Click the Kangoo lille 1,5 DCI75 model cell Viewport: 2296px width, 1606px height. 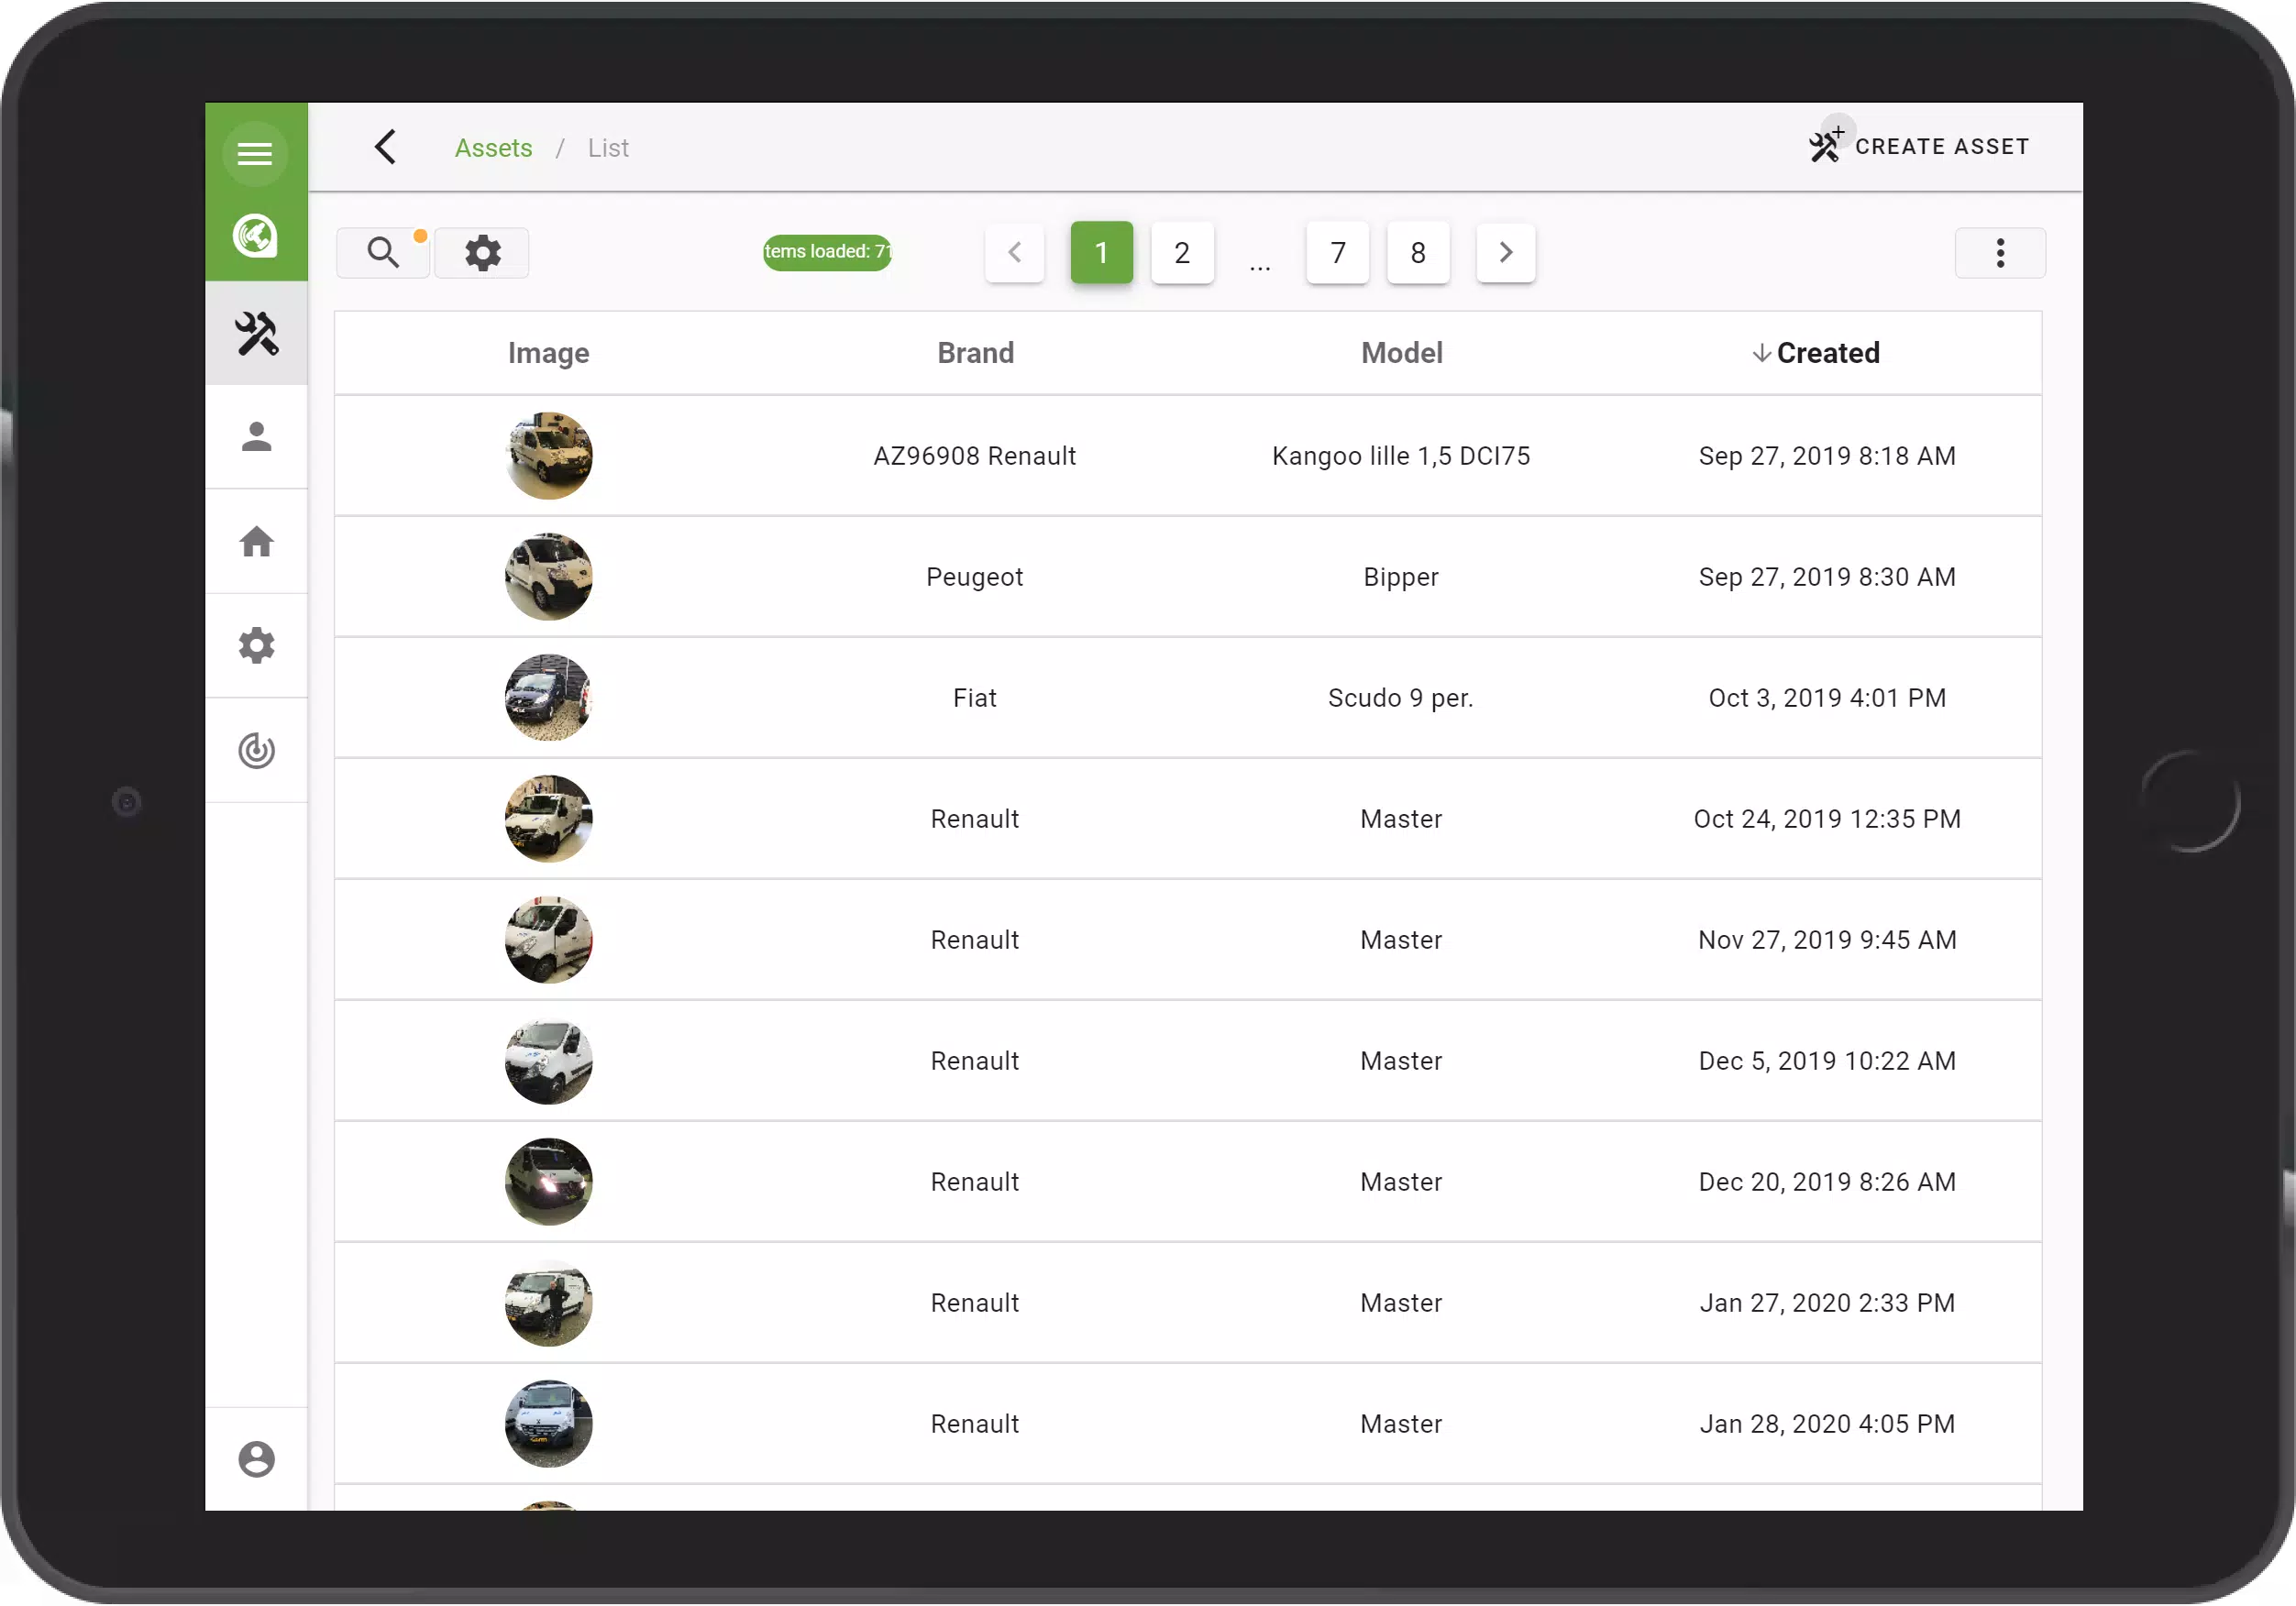pos(1401,456)
